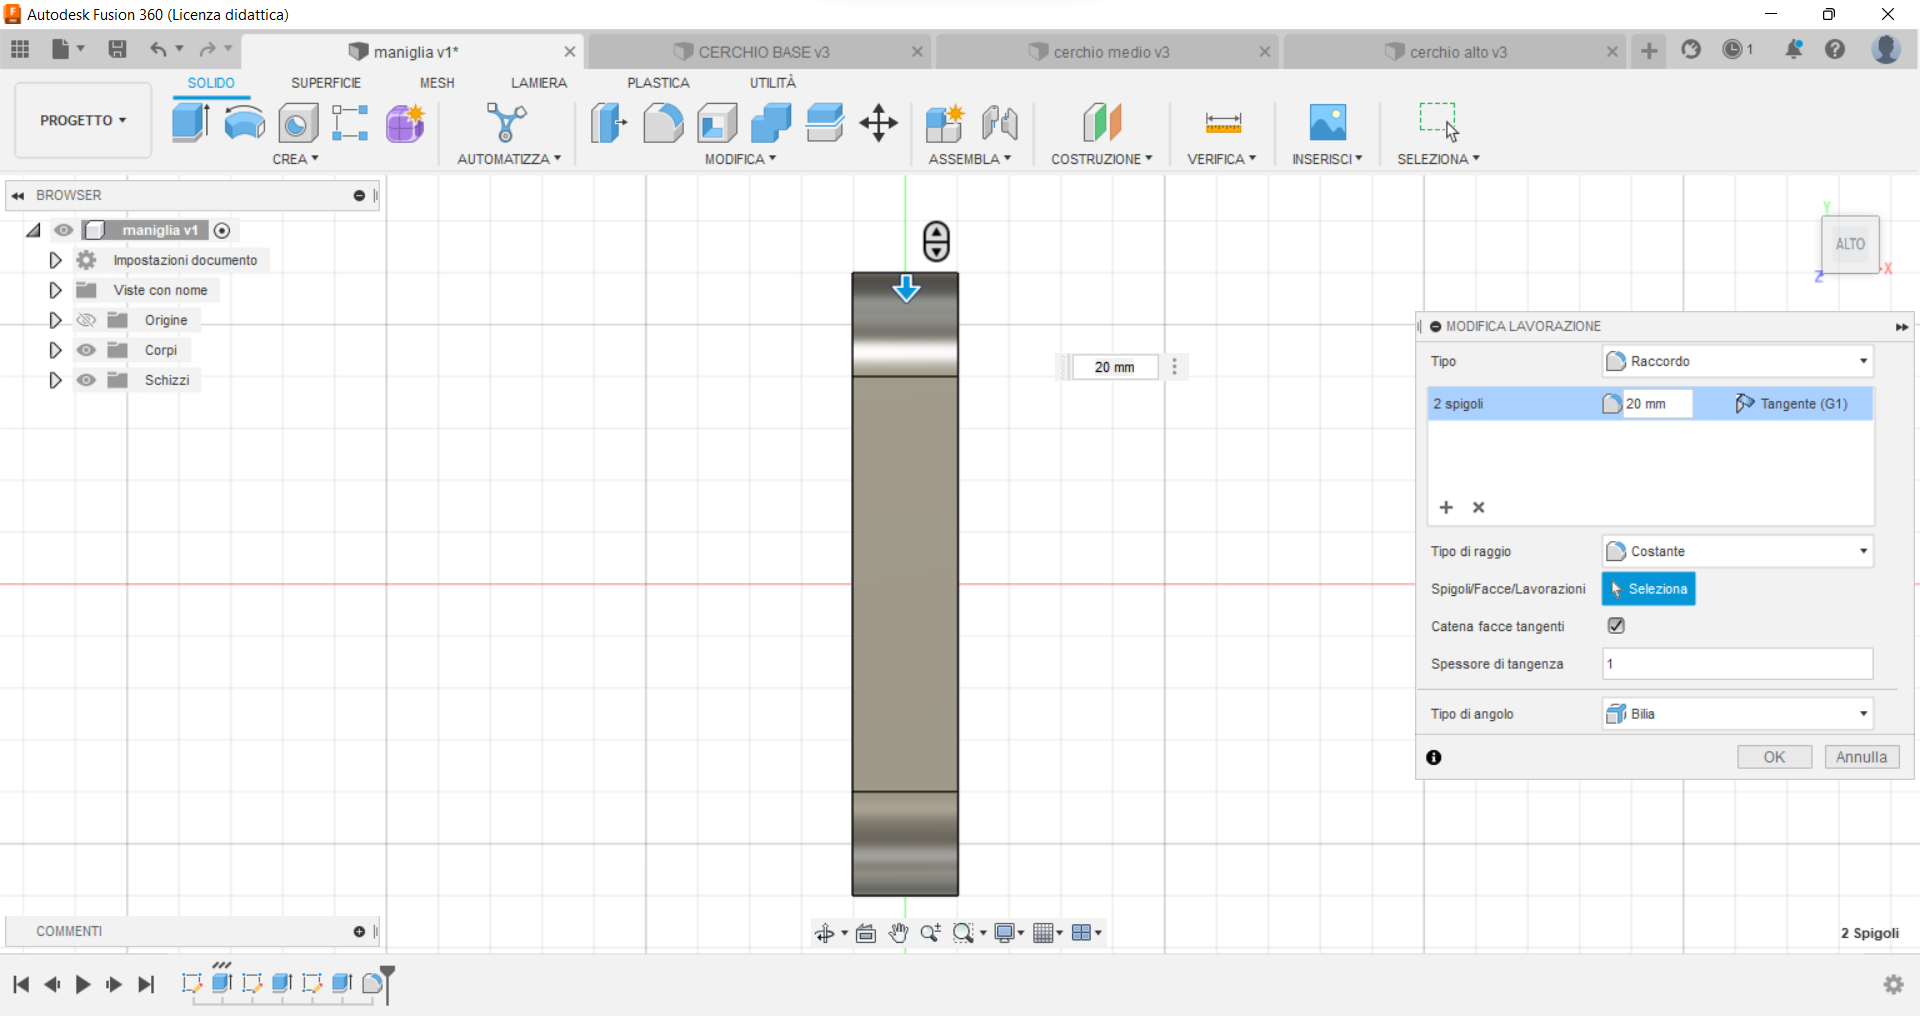Image resolution: width=1920 pixels, height=1016 pixels.
Task: Hide the Schizzi folder
Action: (x=87, y=380)
